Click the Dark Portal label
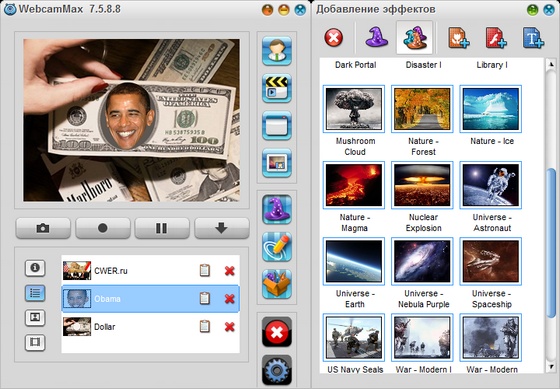Viewport: 560px width, 389px height. tap(355, 65)
